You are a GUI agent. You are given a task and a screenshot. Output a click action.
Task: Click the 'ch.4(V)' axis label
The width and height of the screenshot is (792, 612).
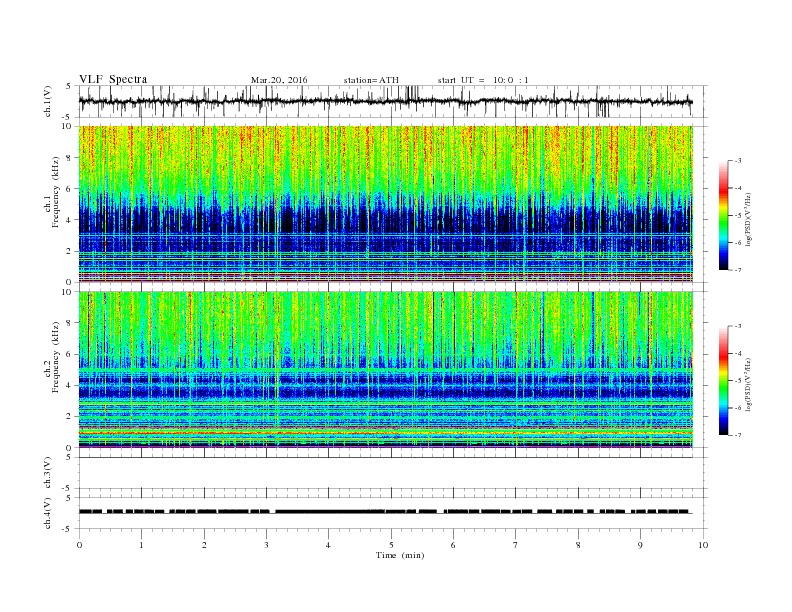click(48, 513)
